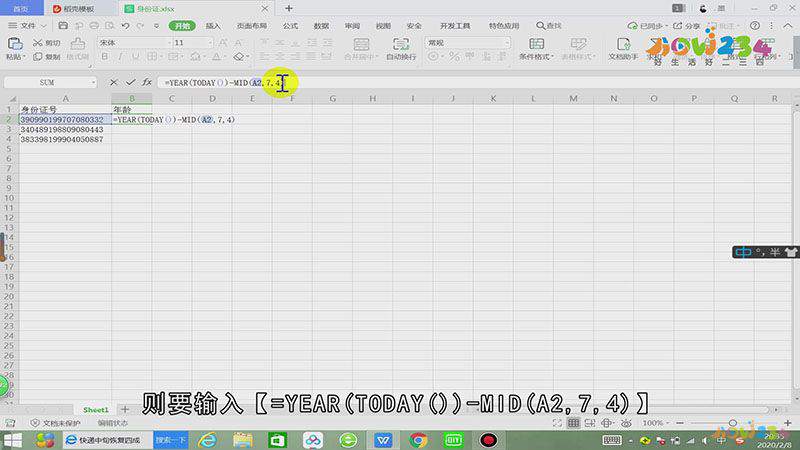
Task: Click the reading mode cross icon in status bar
Action: tap(607, 423)
